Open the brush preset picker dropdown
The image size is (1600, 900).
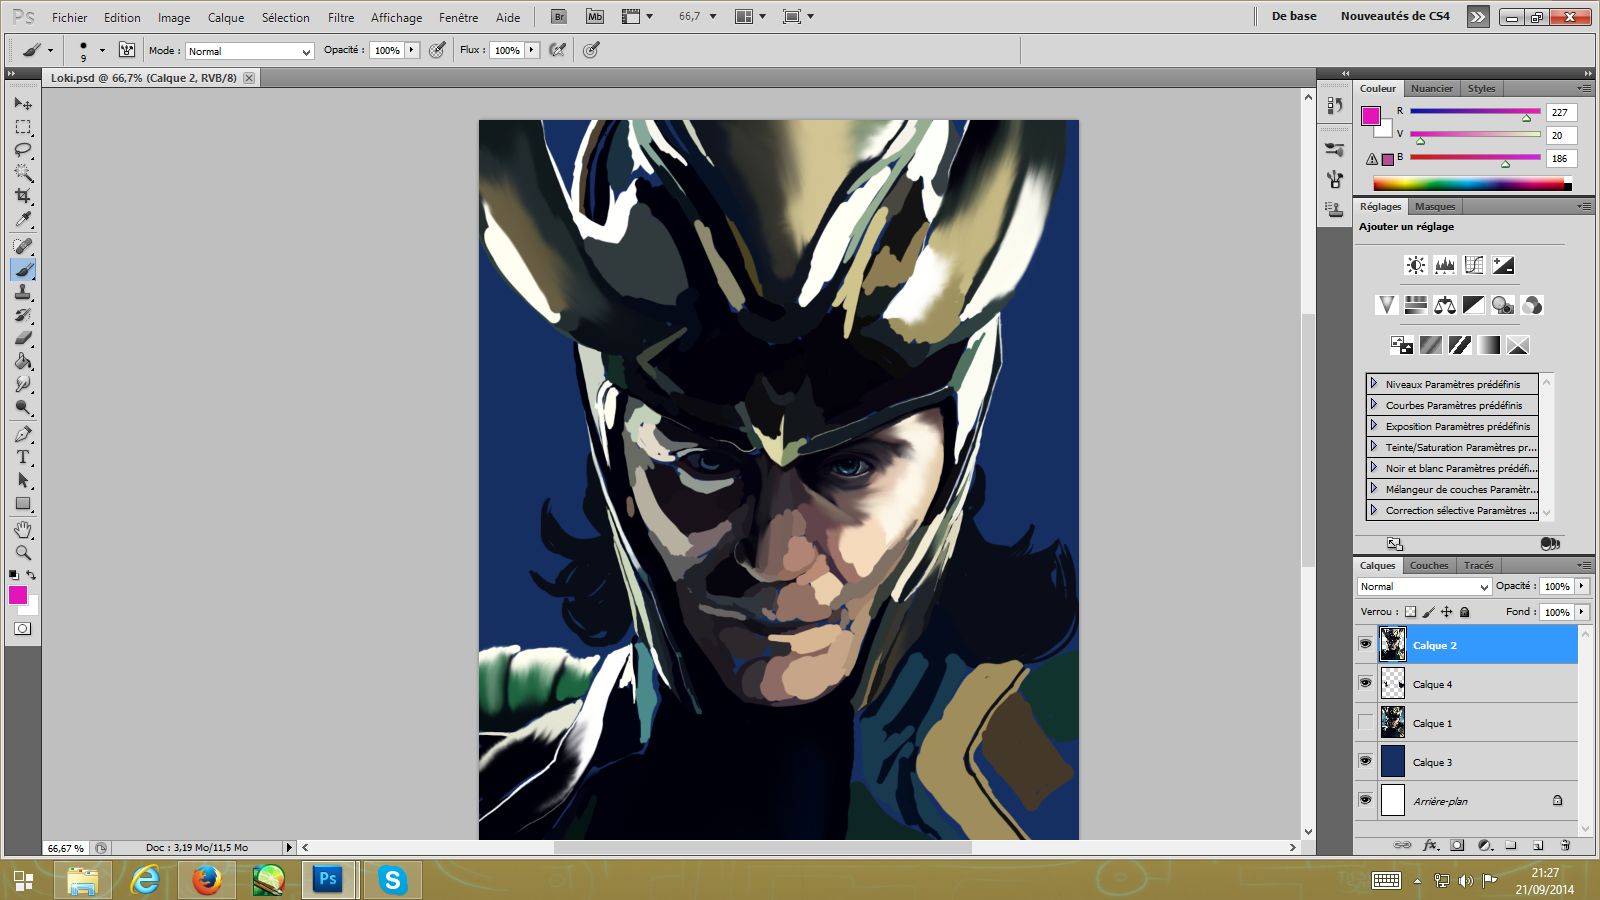point(102,50)
